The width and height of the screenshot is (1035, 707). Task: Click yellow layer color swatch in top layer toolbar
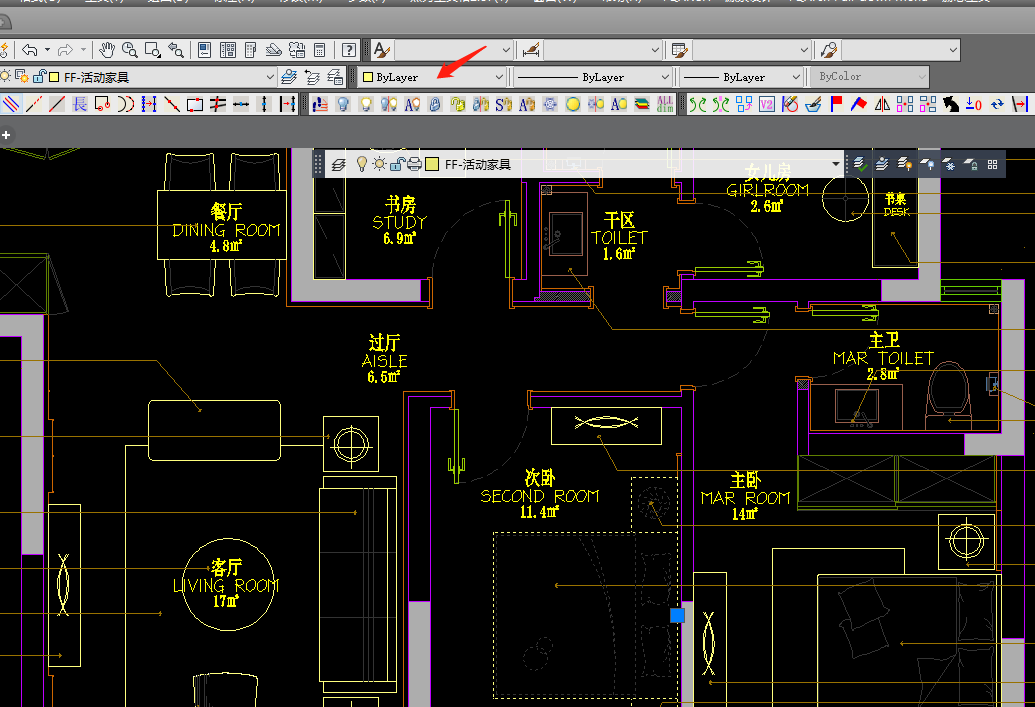(x=54, y=77)
